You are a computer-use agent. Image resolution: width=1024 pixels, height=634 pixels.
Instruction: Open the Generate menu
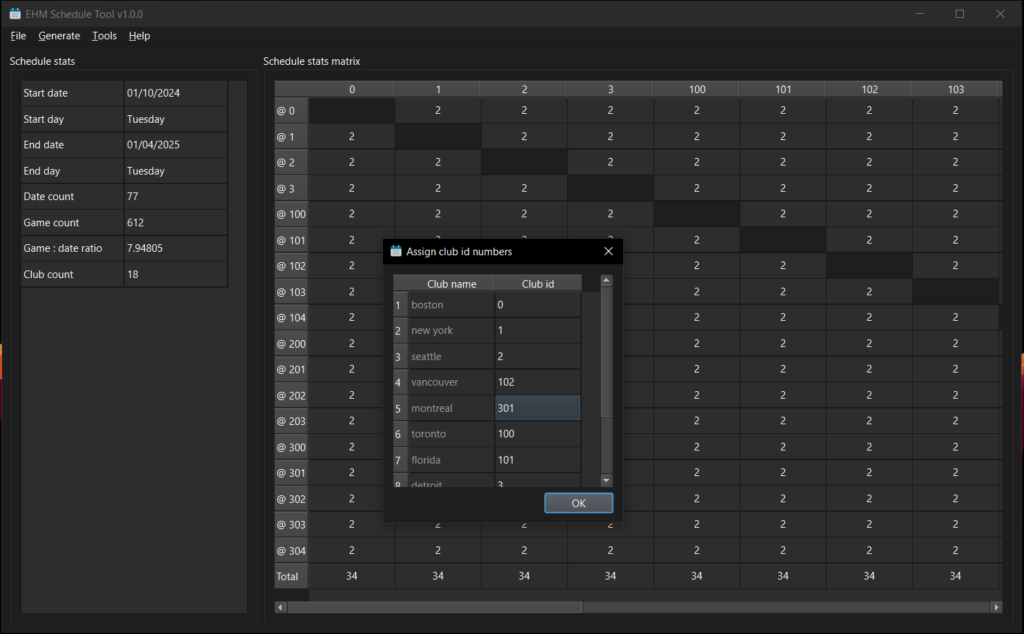click(x=59, y=36)
